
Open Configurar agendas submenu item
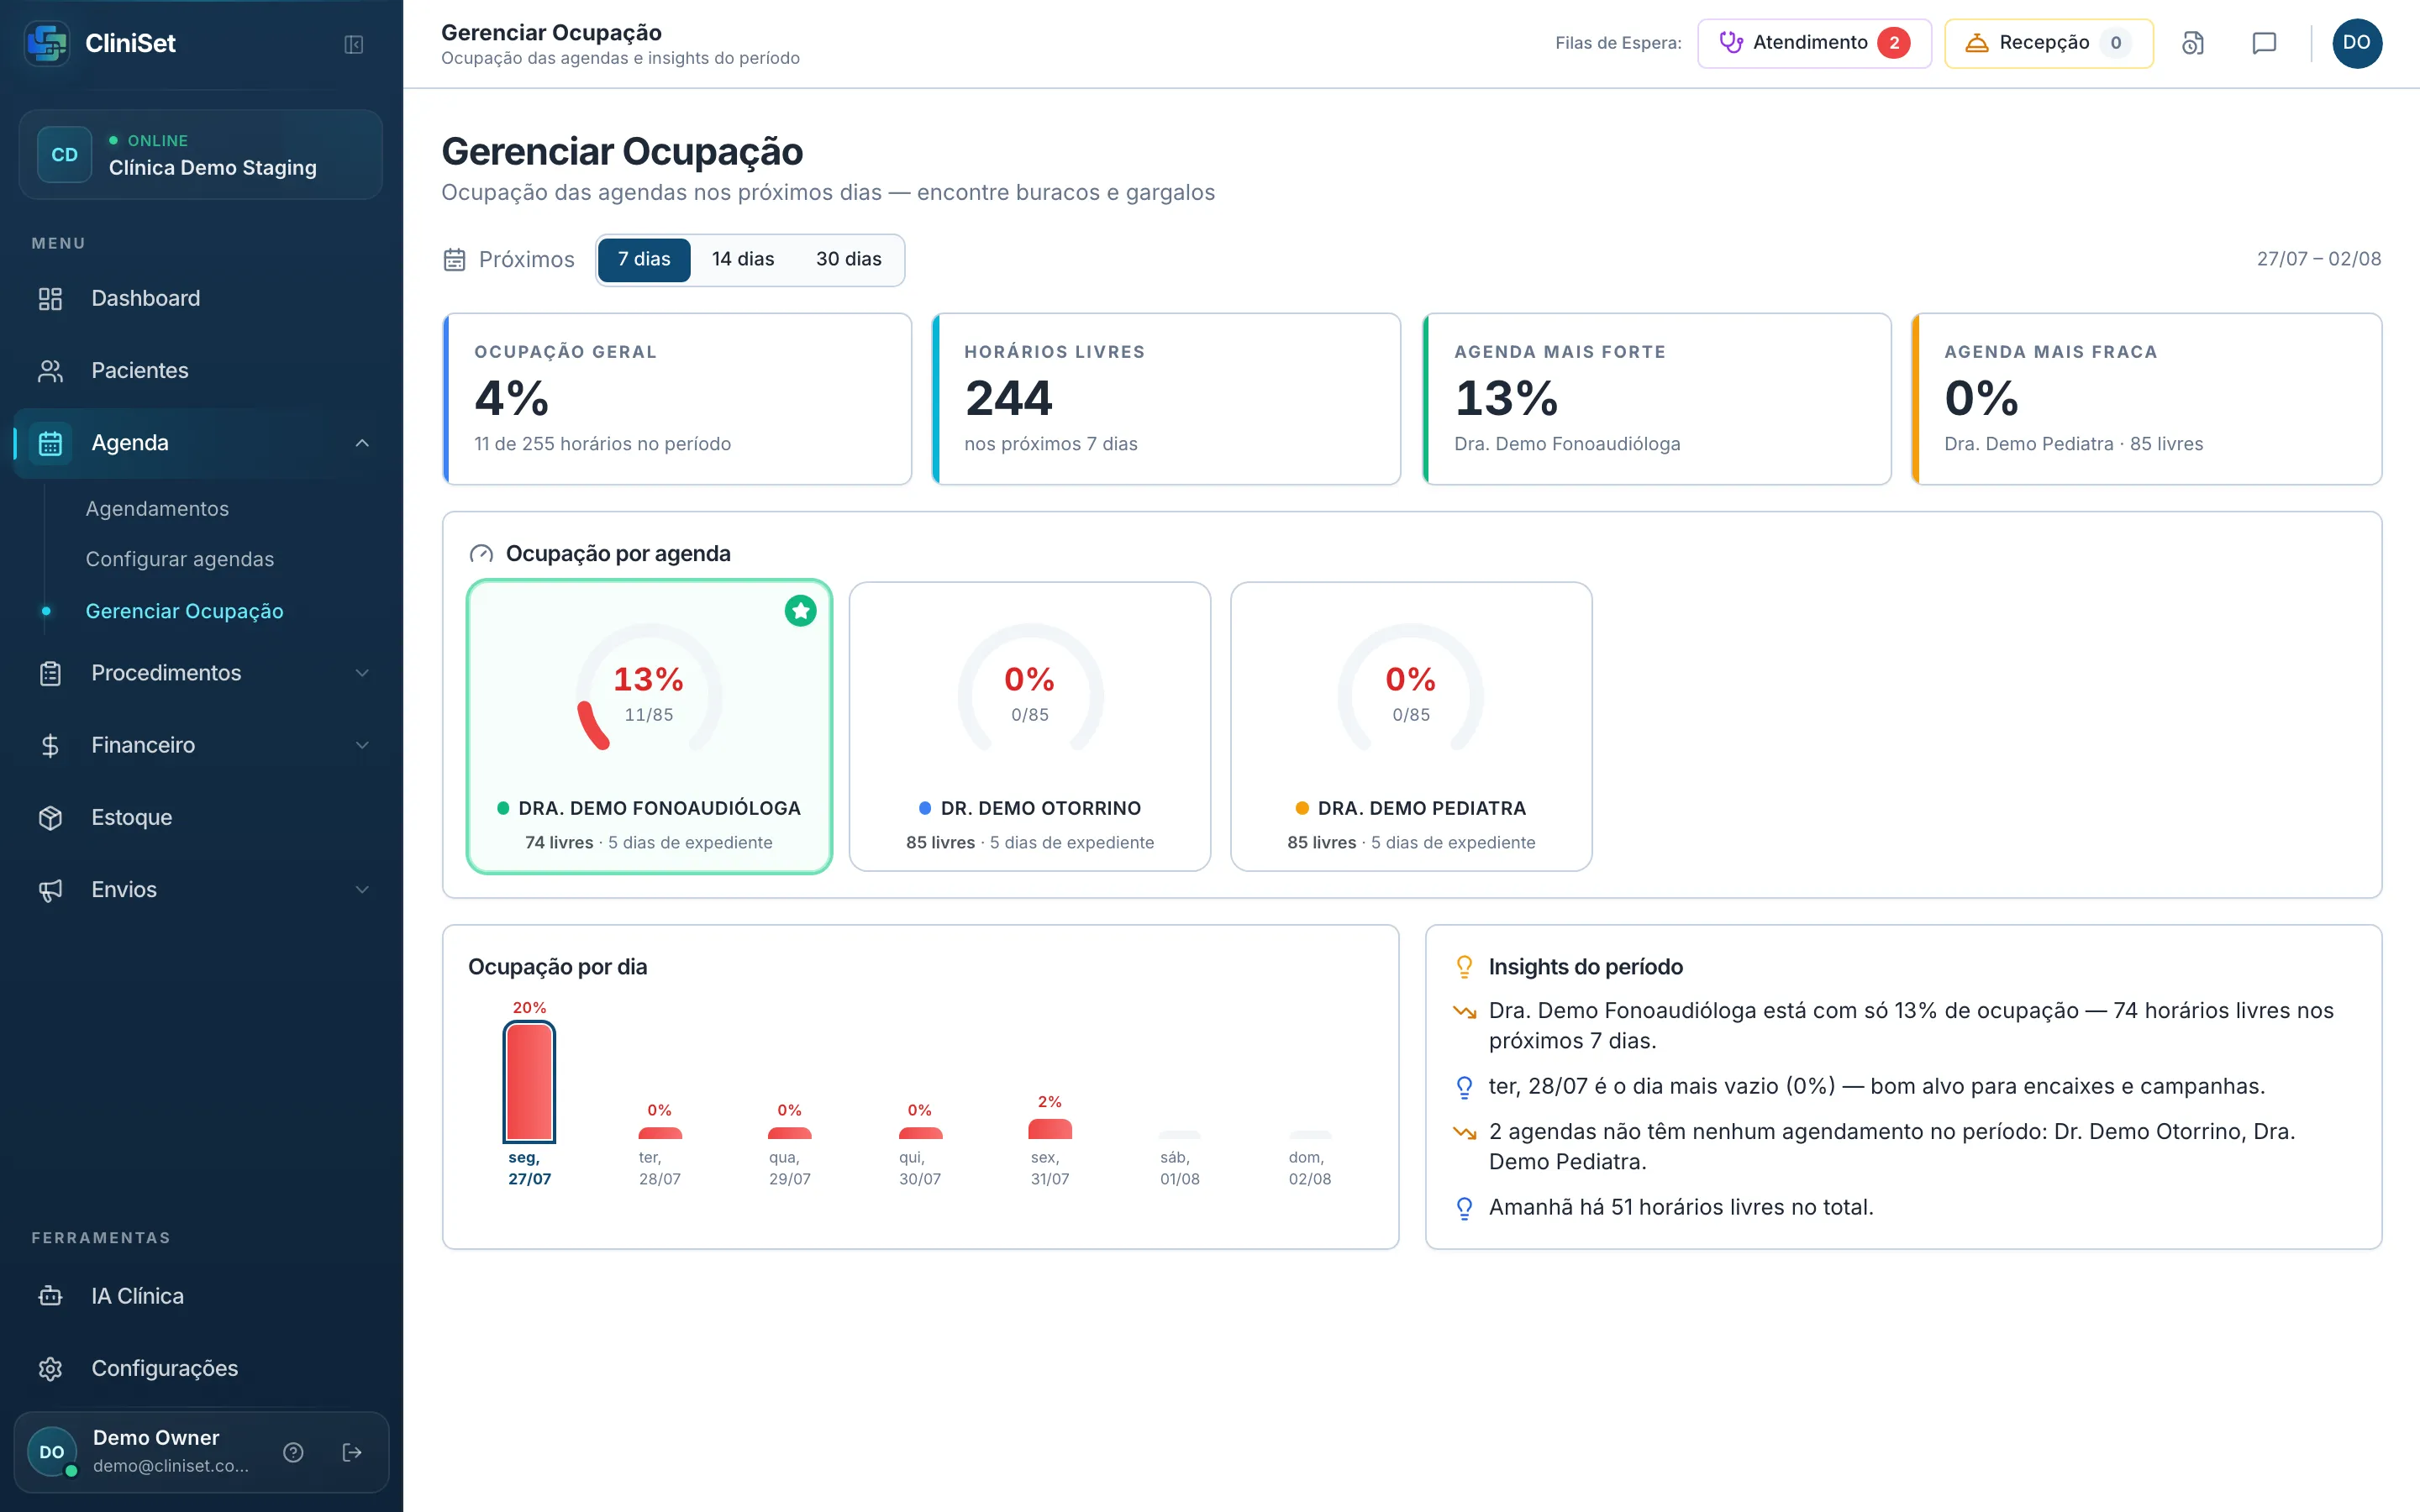180,559
